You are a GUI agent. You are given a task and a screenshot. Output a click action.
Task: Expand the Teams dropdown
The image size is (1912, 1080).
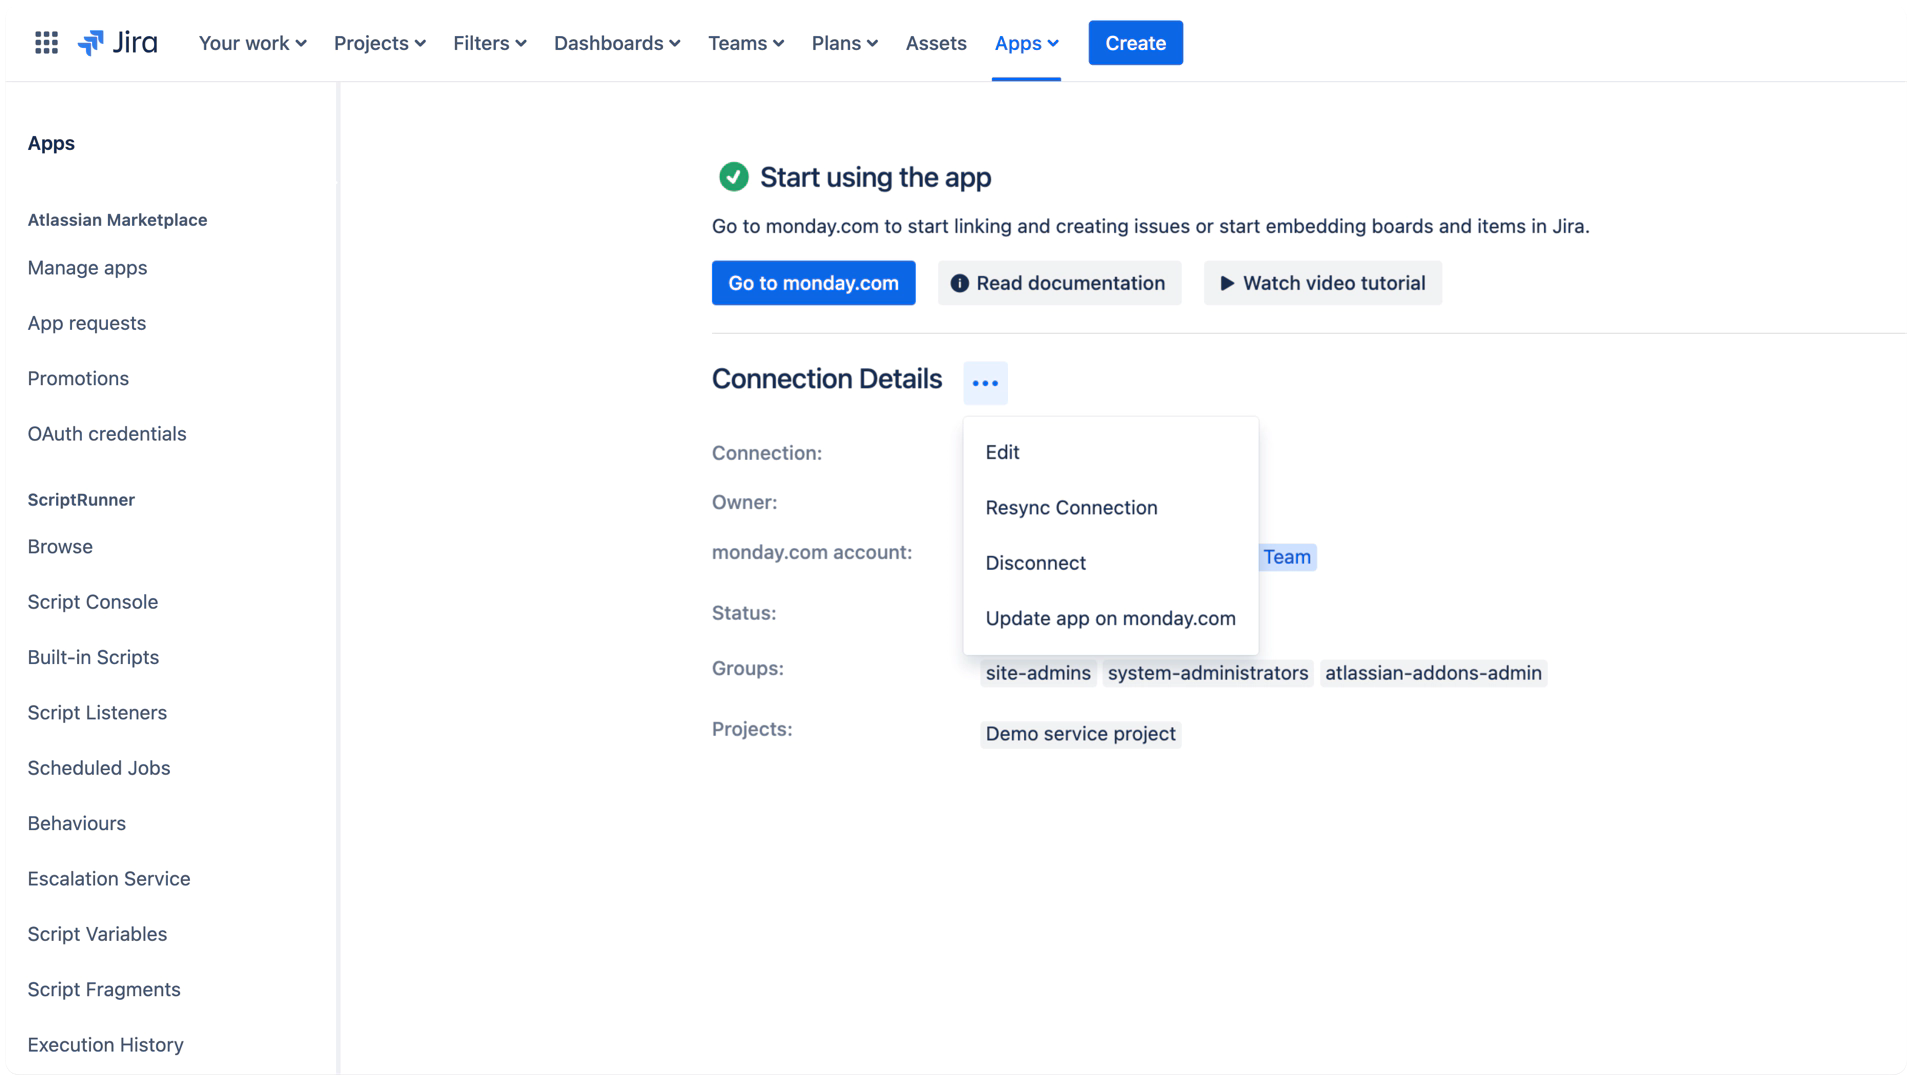(746, 43)
